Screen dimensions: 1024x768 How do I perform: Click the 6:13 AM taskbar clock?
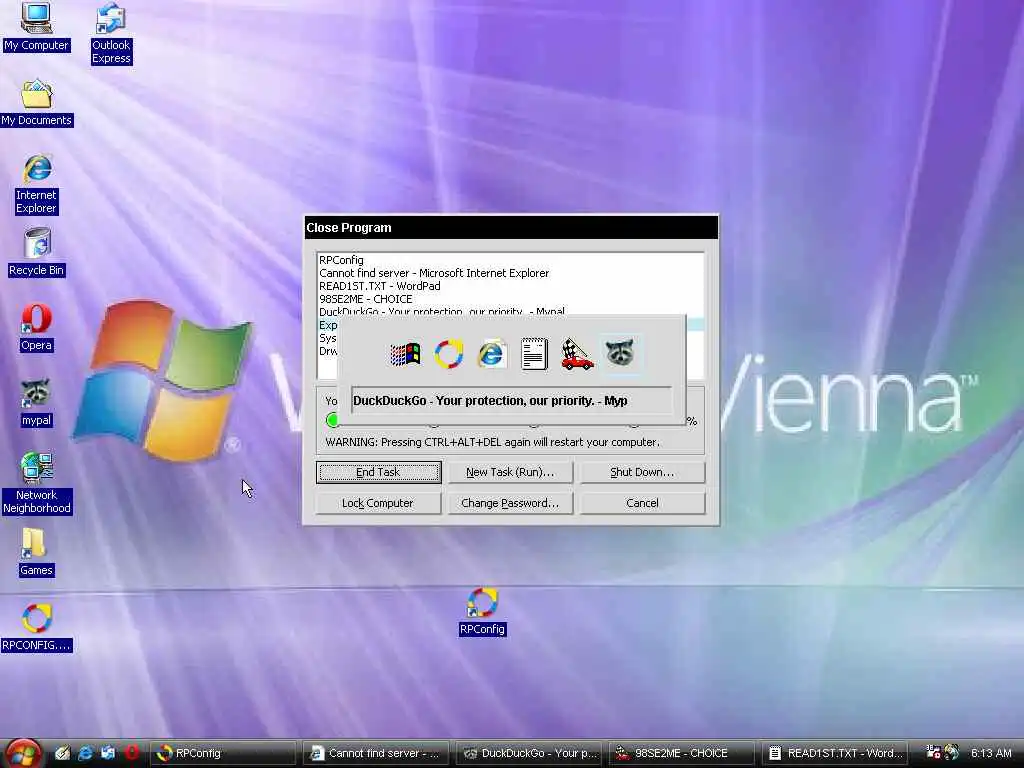click(x=991, y=753)
